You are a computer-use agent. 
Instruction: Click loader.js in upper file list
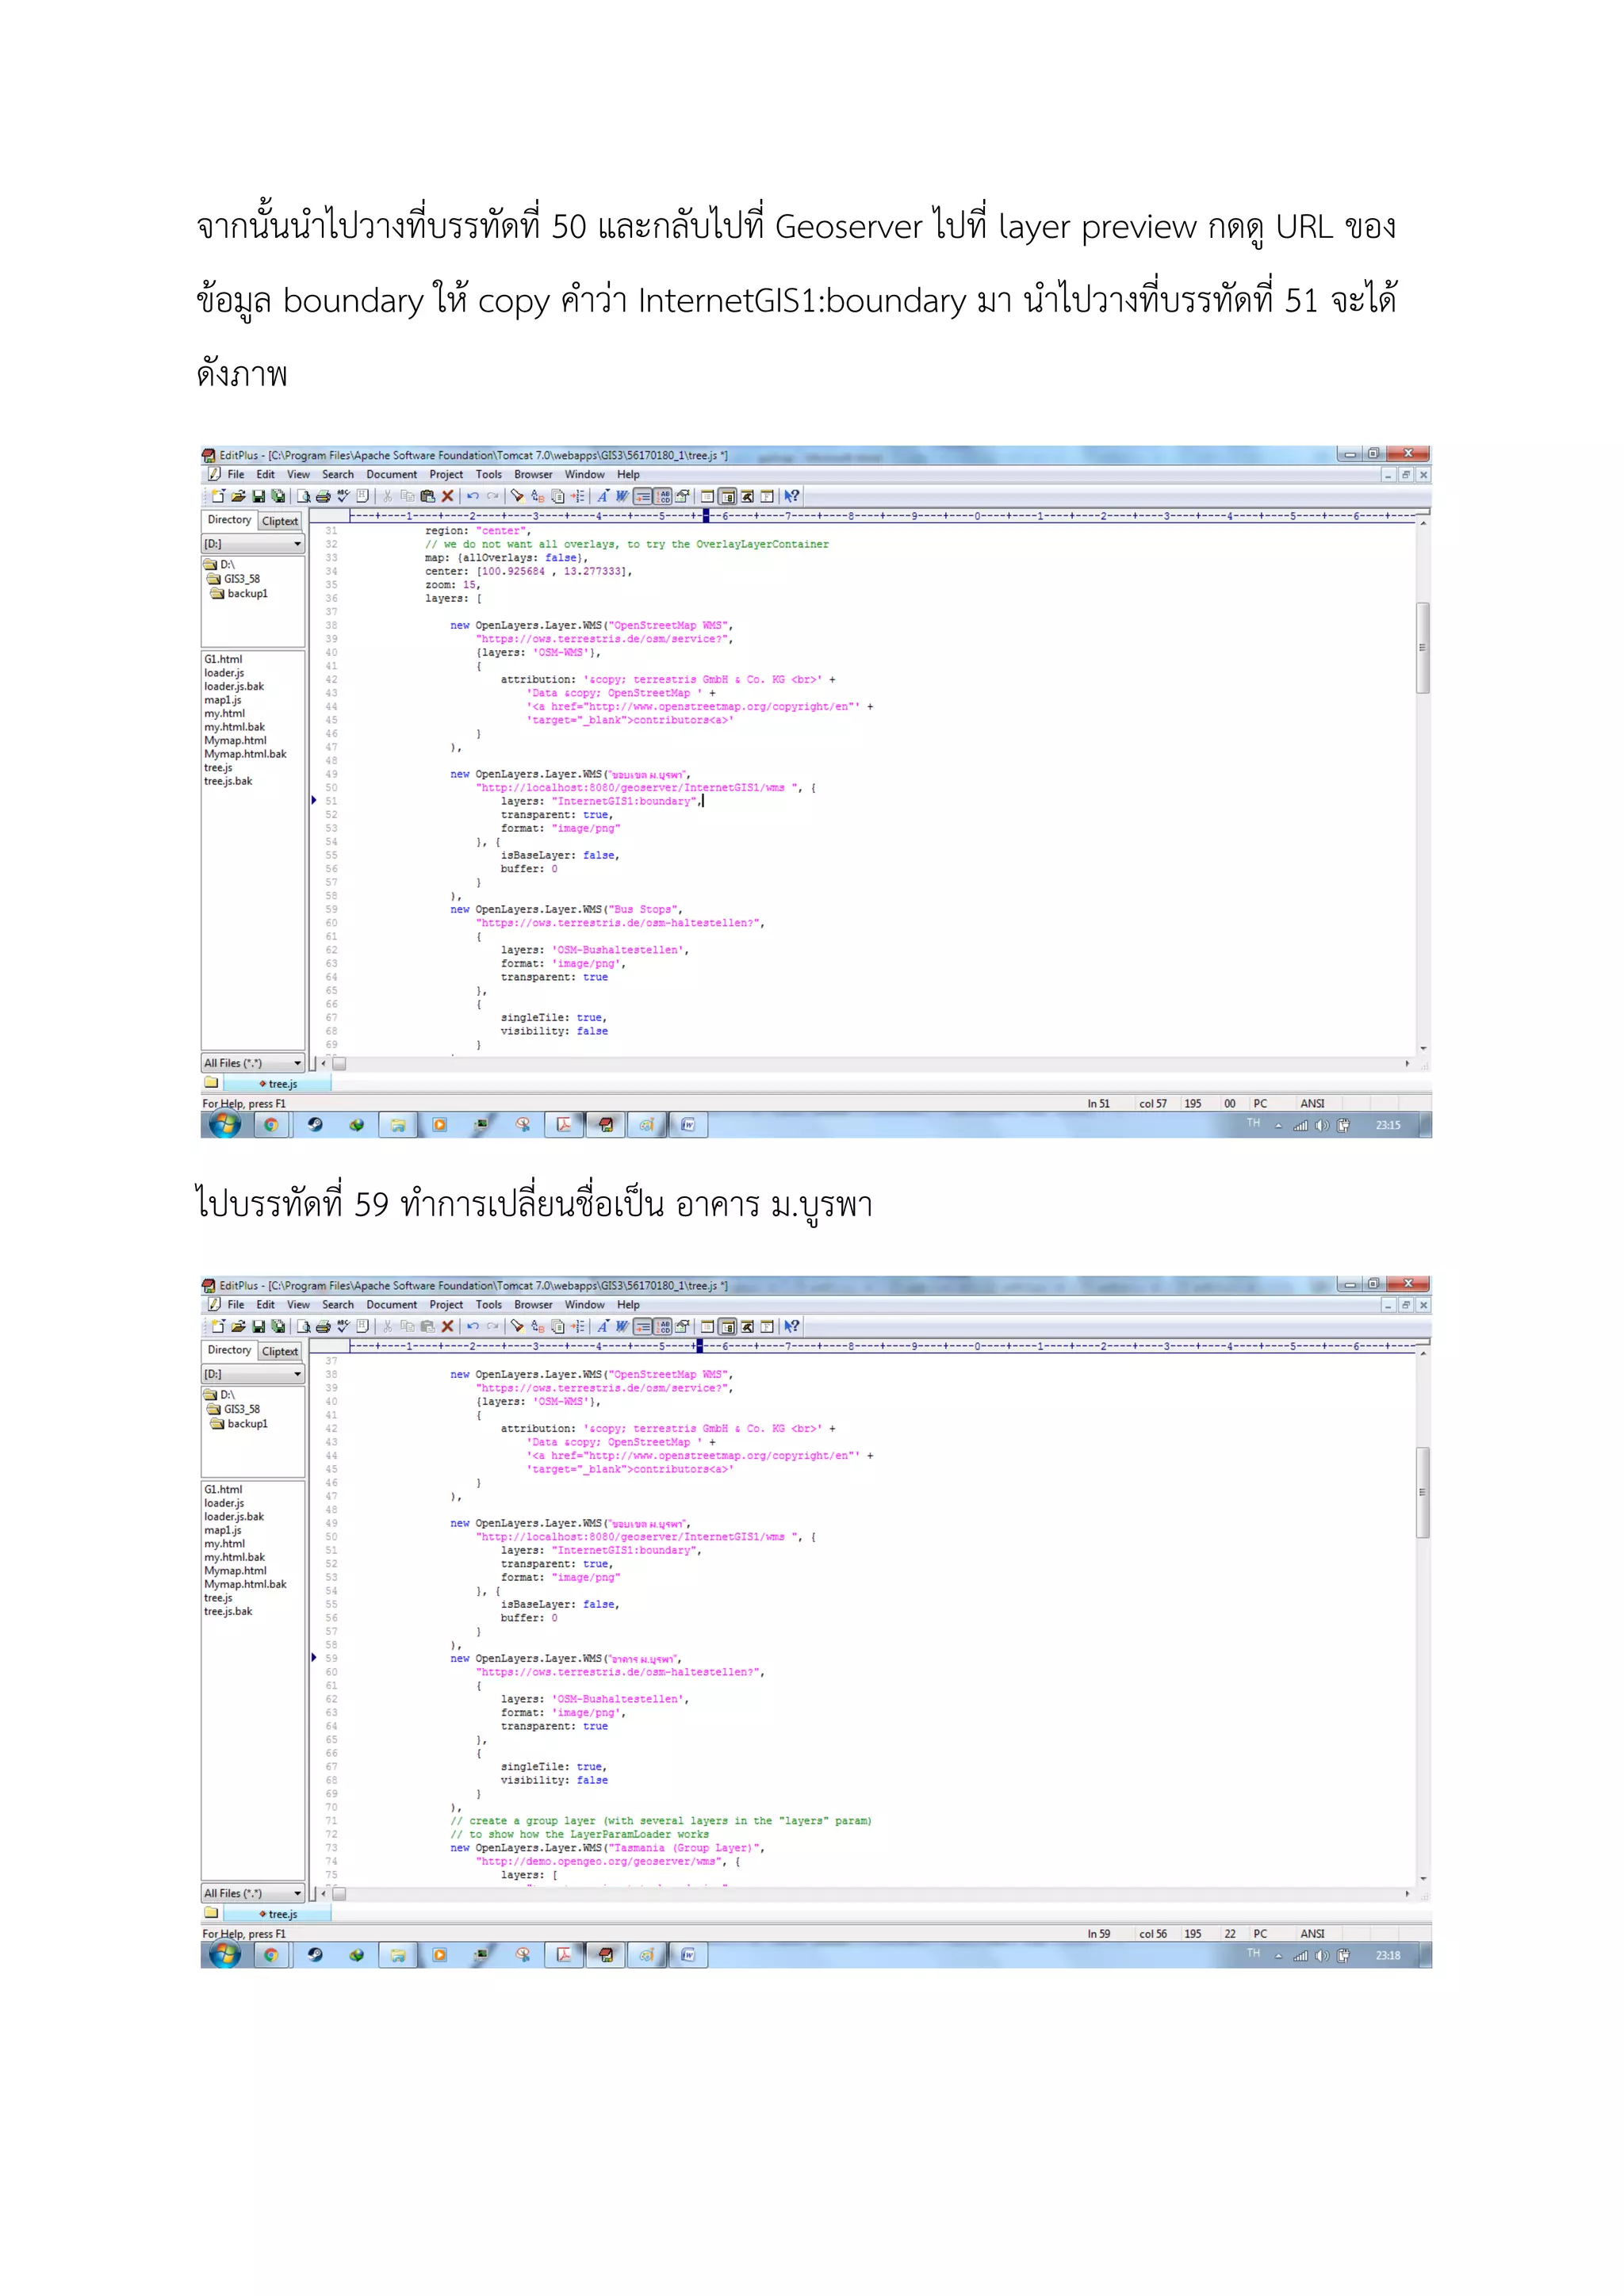224,673
